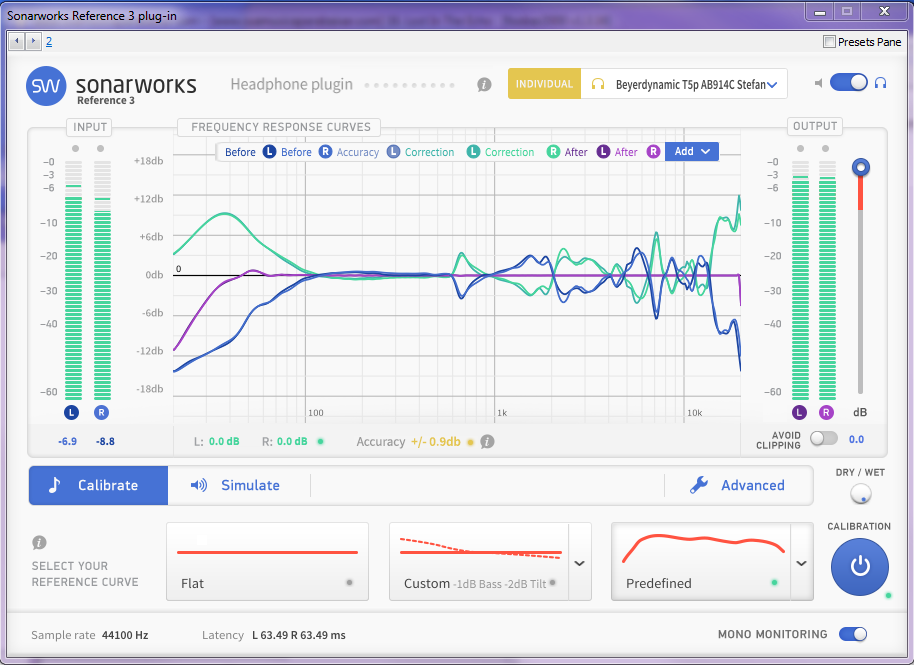
Task: Click the output R channel badge
Action: (x=826, y=413)
